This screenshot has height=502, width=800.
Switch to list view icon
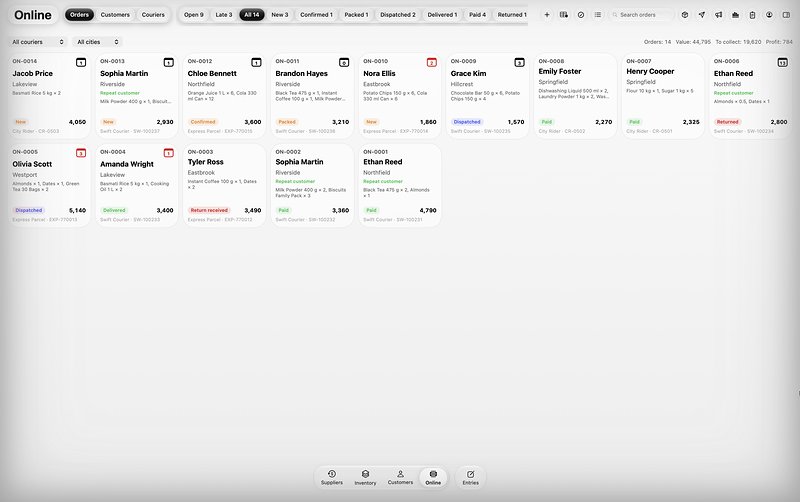pyautogui.click(x=597, y=15)
